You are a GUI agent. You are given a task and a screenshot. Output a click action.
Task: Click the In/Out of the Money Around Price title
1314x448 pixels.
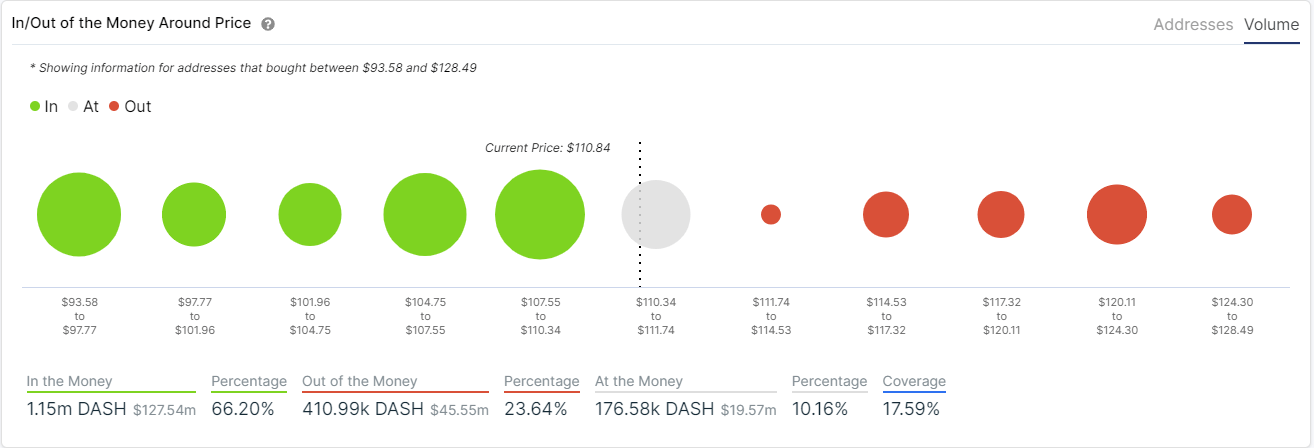tap(131, 23)
